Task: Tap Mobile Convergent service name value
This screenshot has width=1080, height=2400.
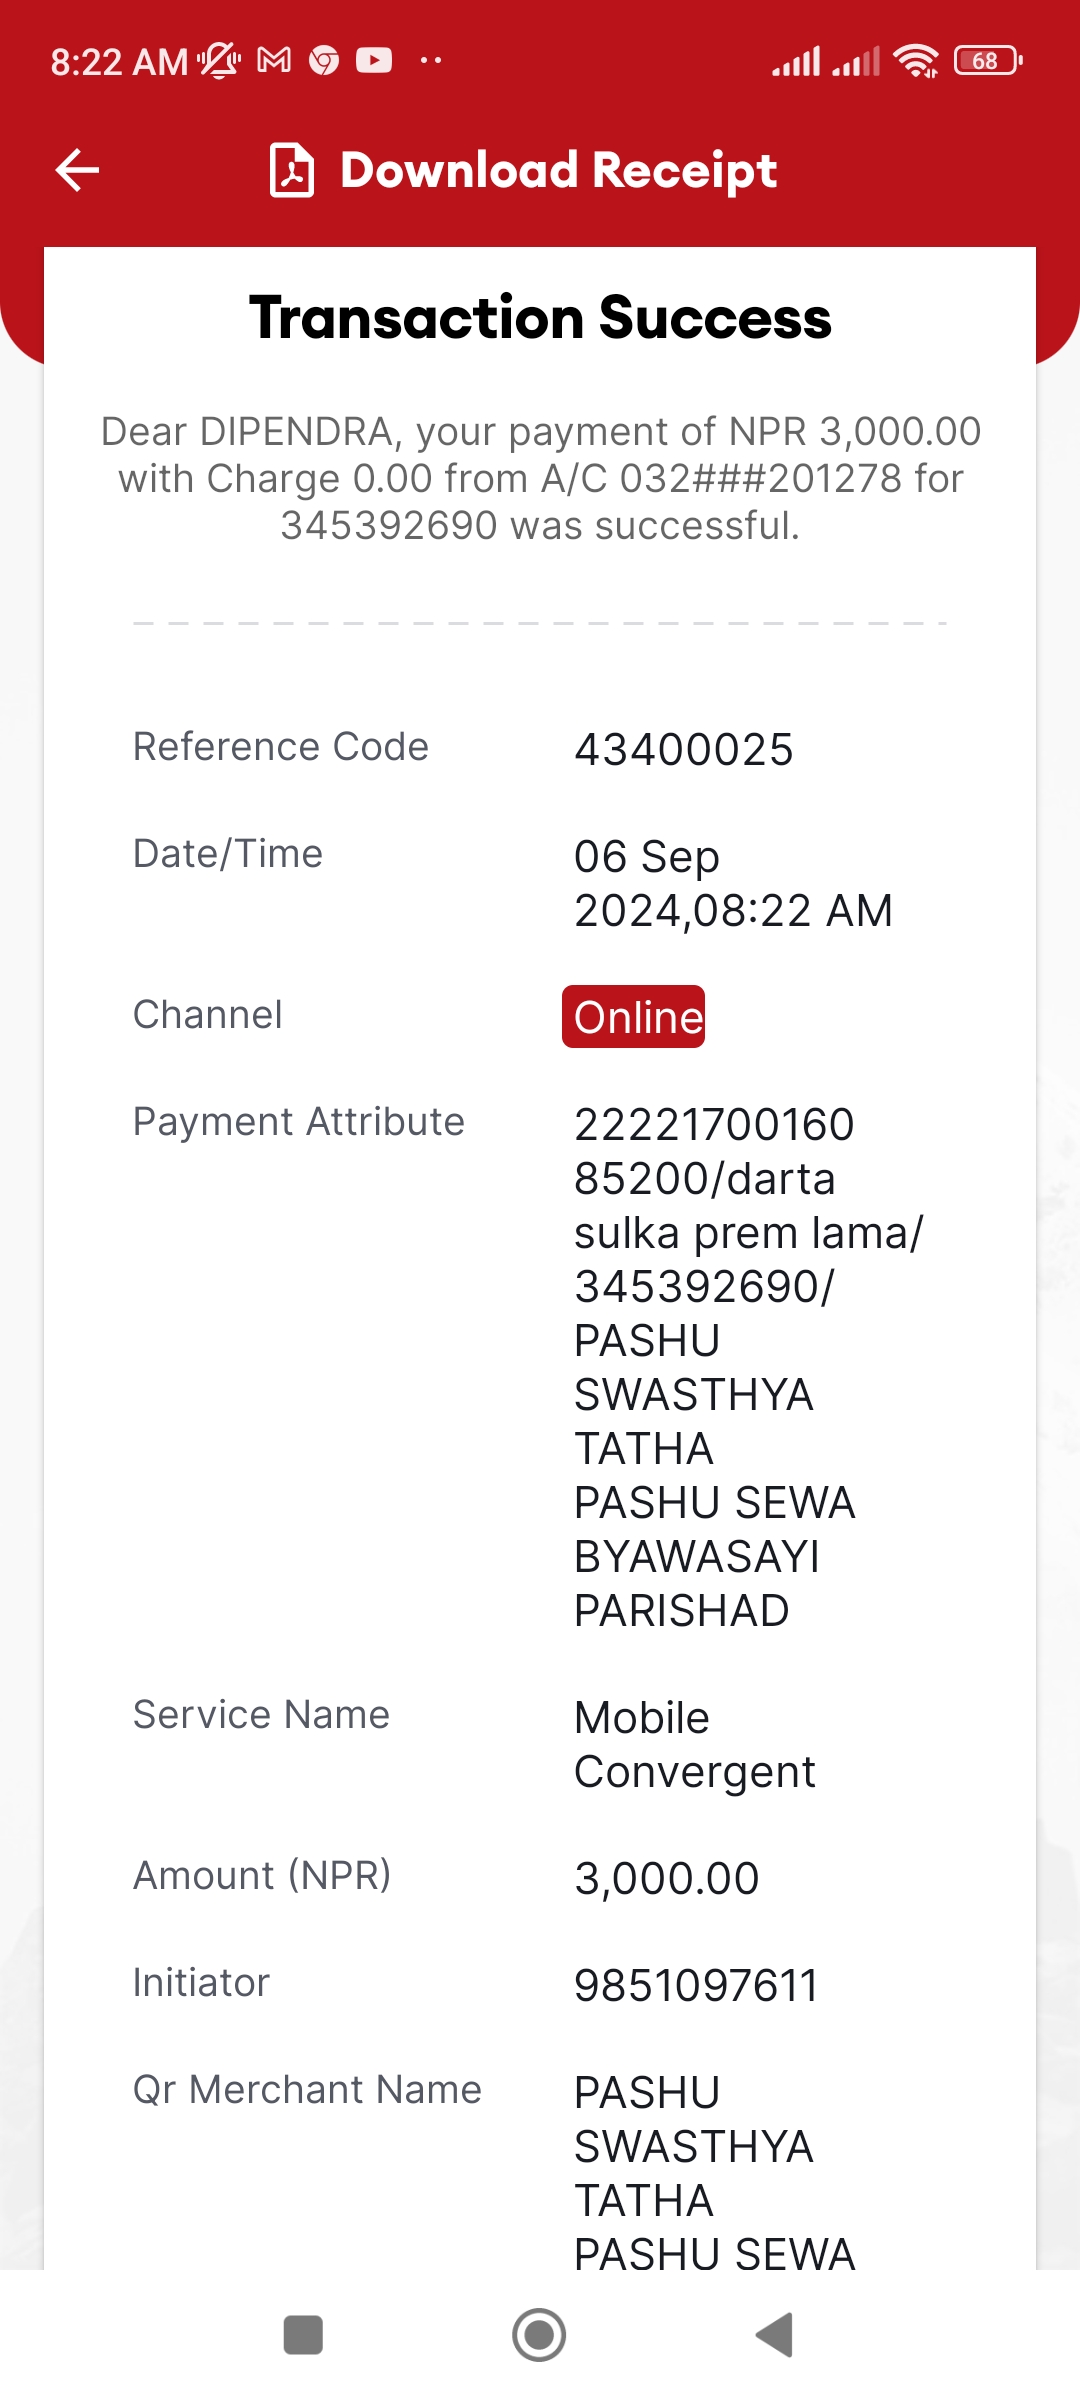Action: 695,1745
